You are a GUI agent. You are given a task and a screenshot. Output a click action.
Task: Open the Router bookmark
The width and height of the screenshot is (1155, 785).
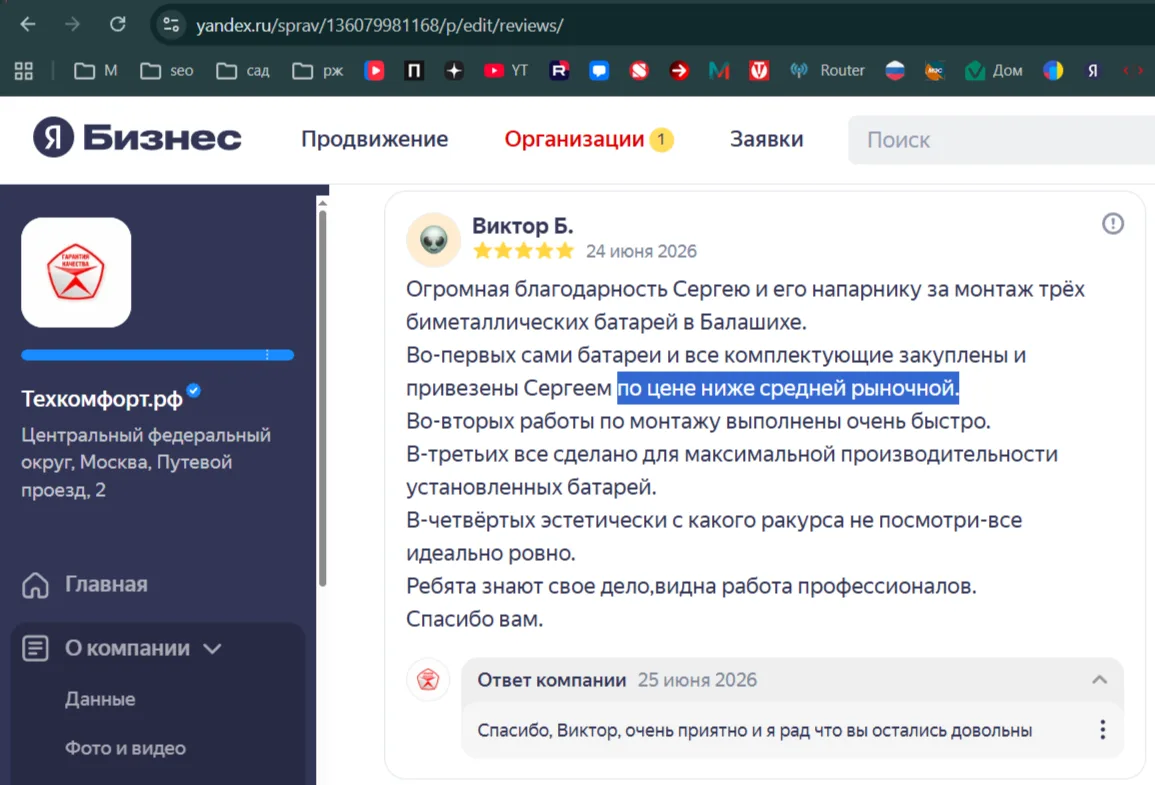tap(827, 71)
